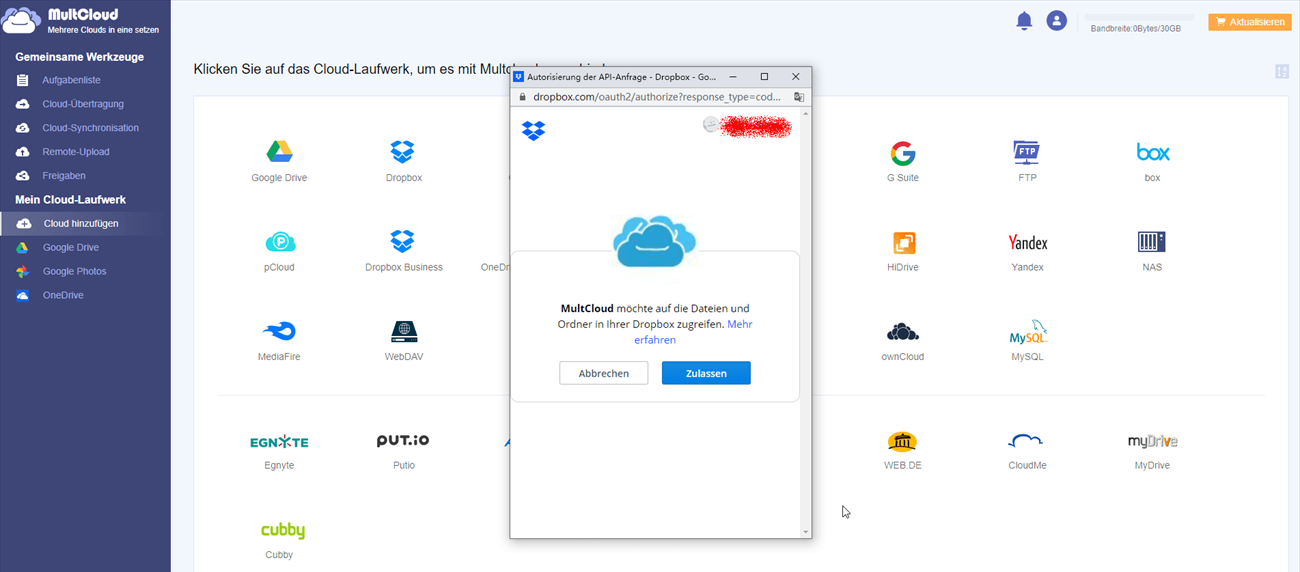Choose the WEB.DE cloud icon
This screenshot has height=572, width=1300.
902,442
